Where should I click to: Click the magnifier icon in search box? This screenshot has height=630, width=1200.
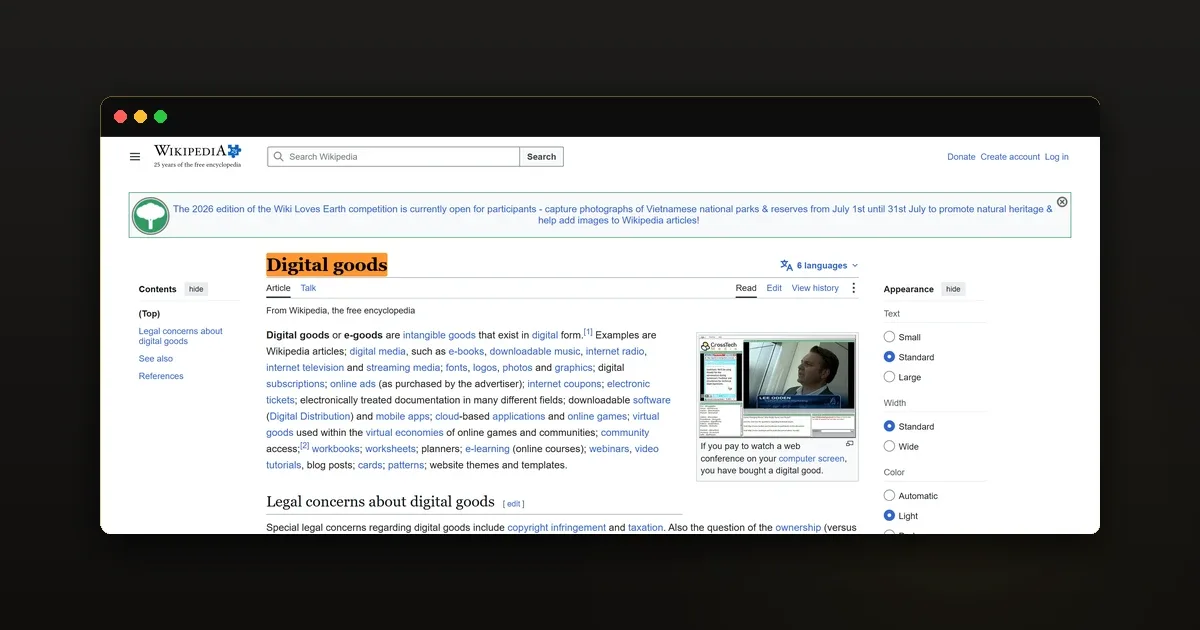[x=279, y=157]
